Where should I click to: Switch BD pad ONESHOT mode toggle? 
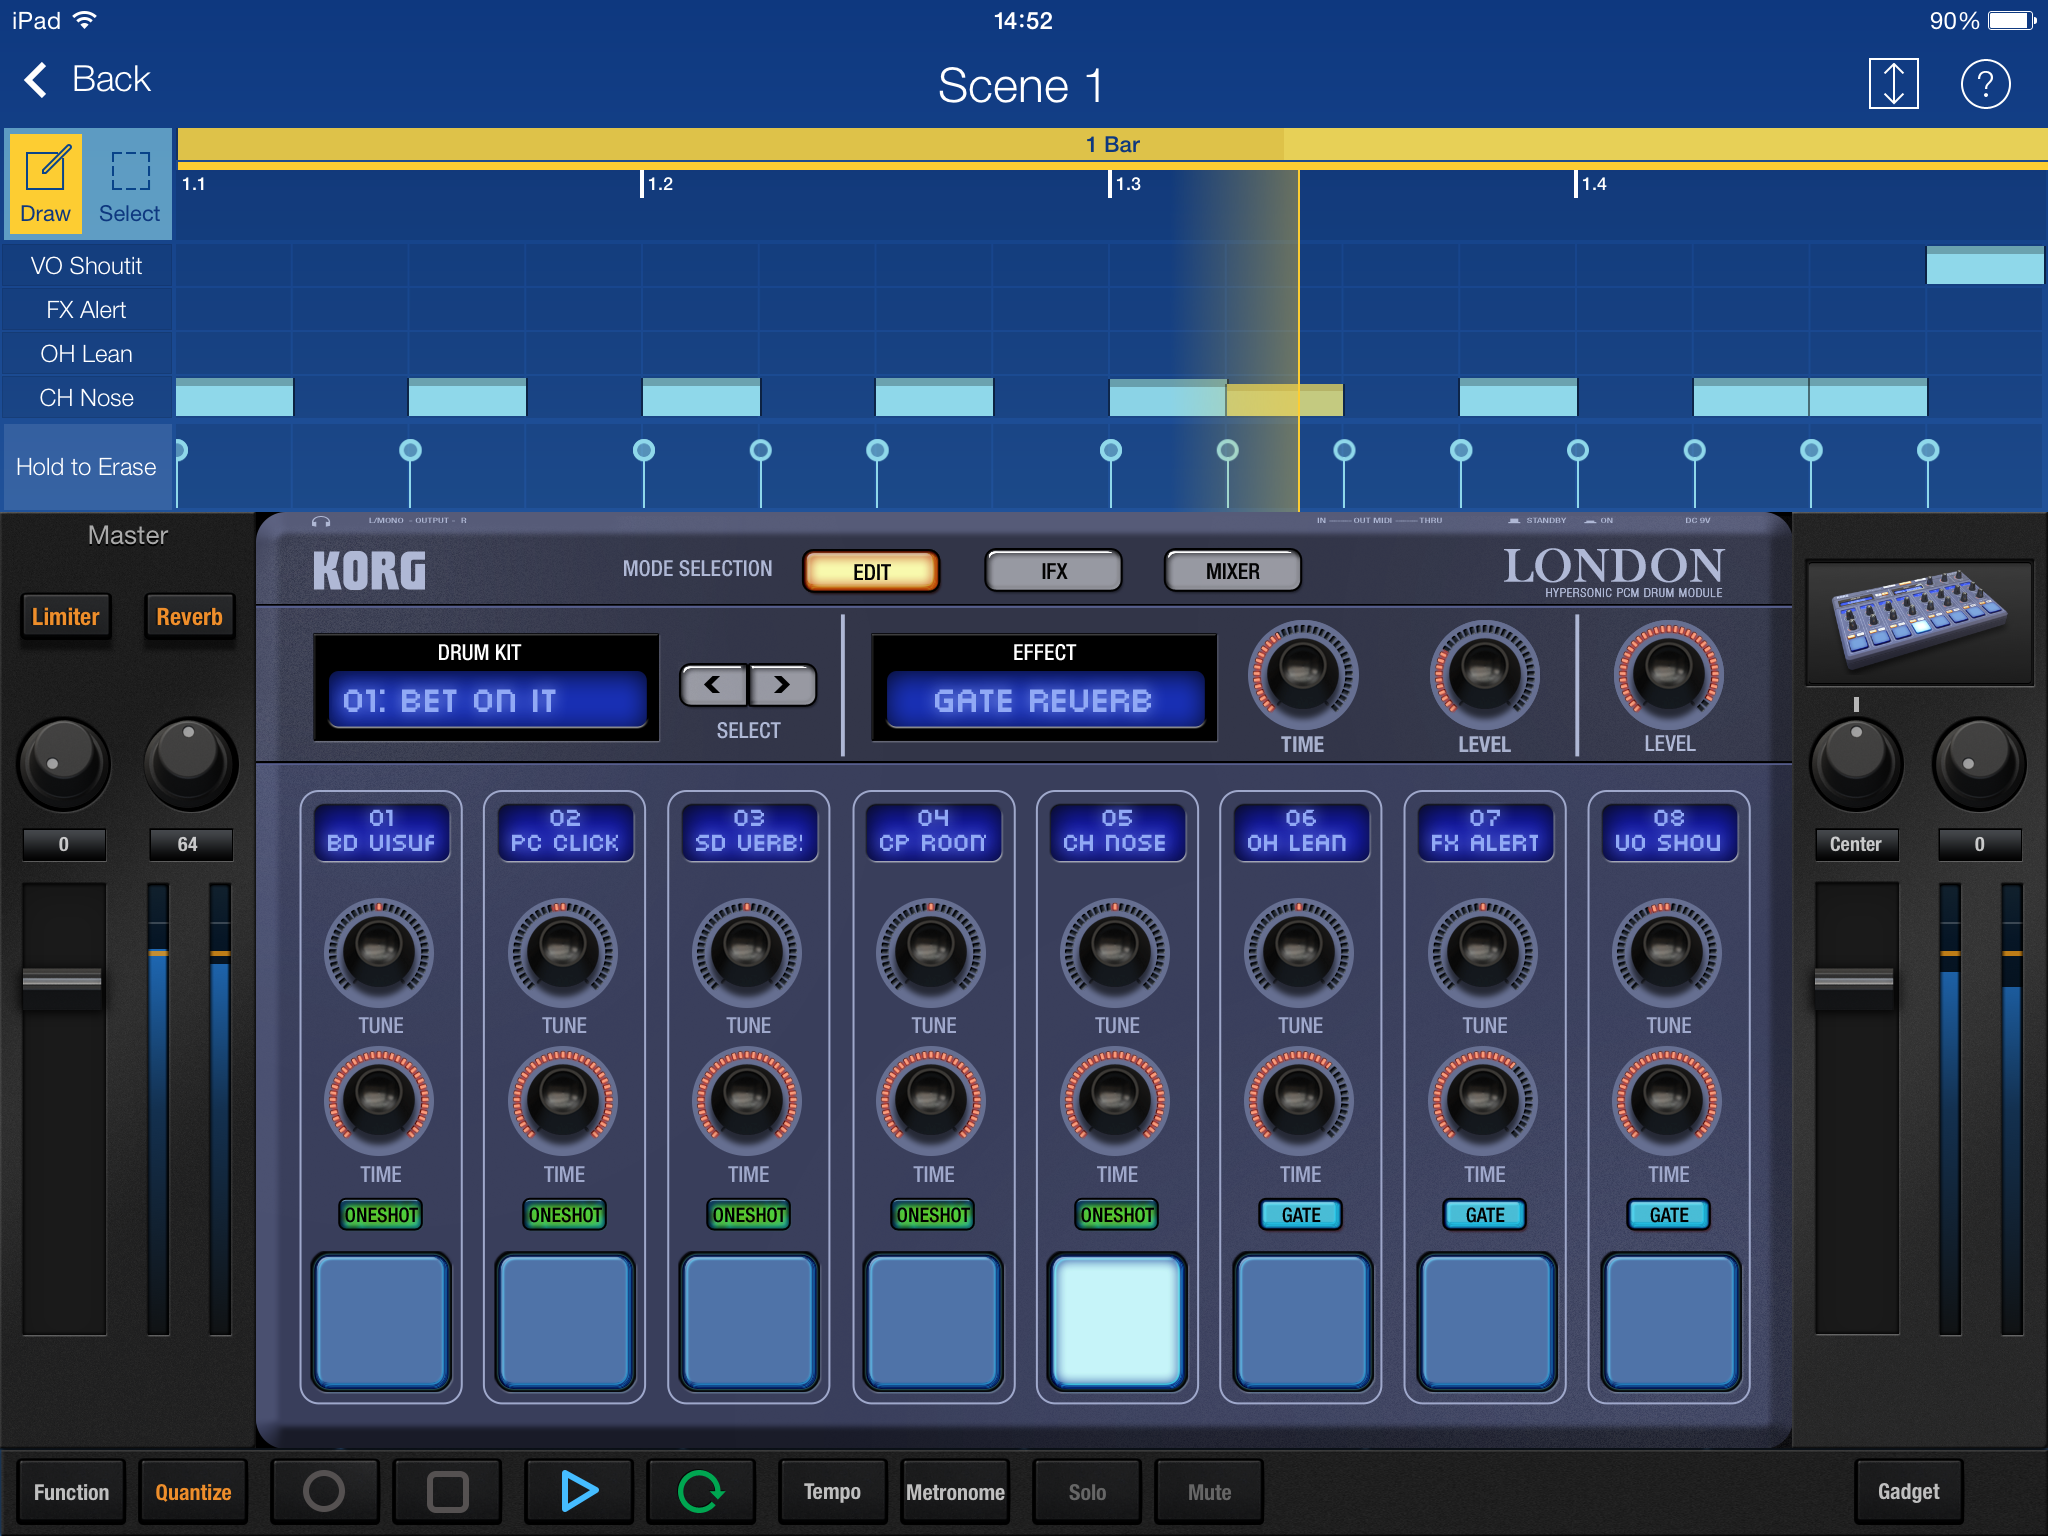click(381, 1215)
